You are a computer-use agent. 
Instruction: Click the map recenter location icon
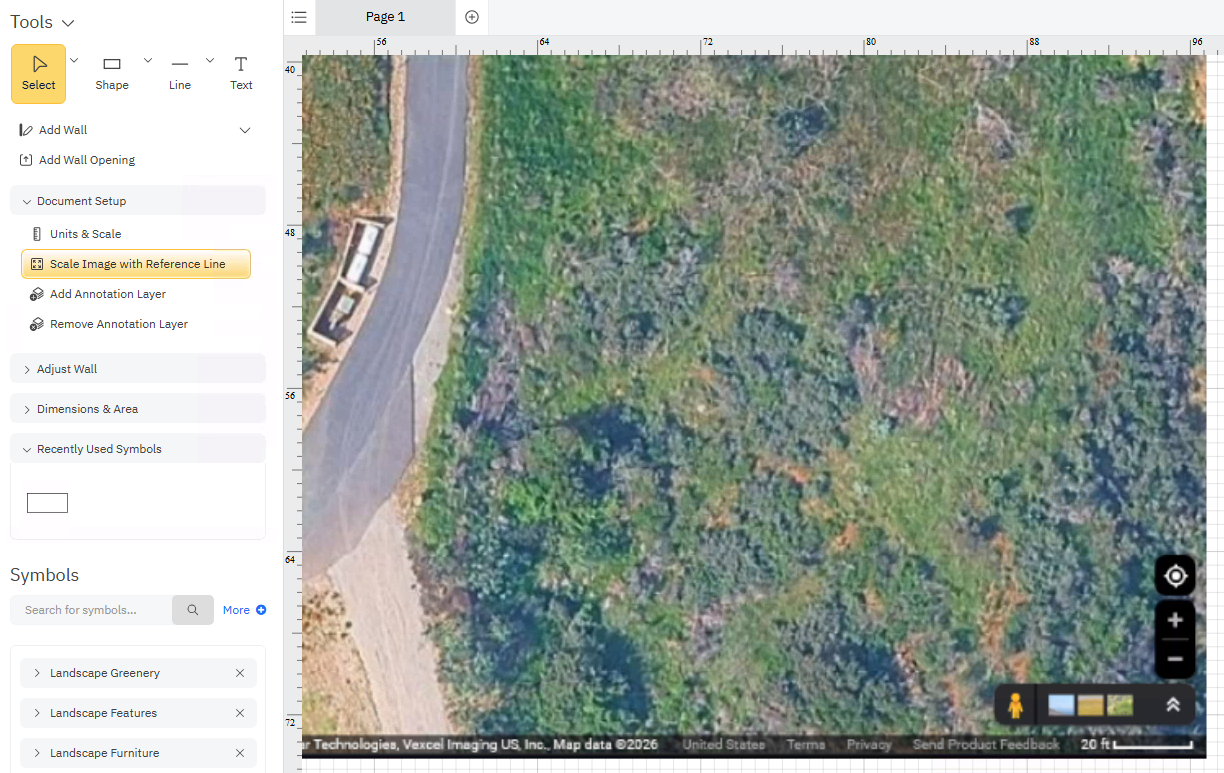(x=1175, y=576)
